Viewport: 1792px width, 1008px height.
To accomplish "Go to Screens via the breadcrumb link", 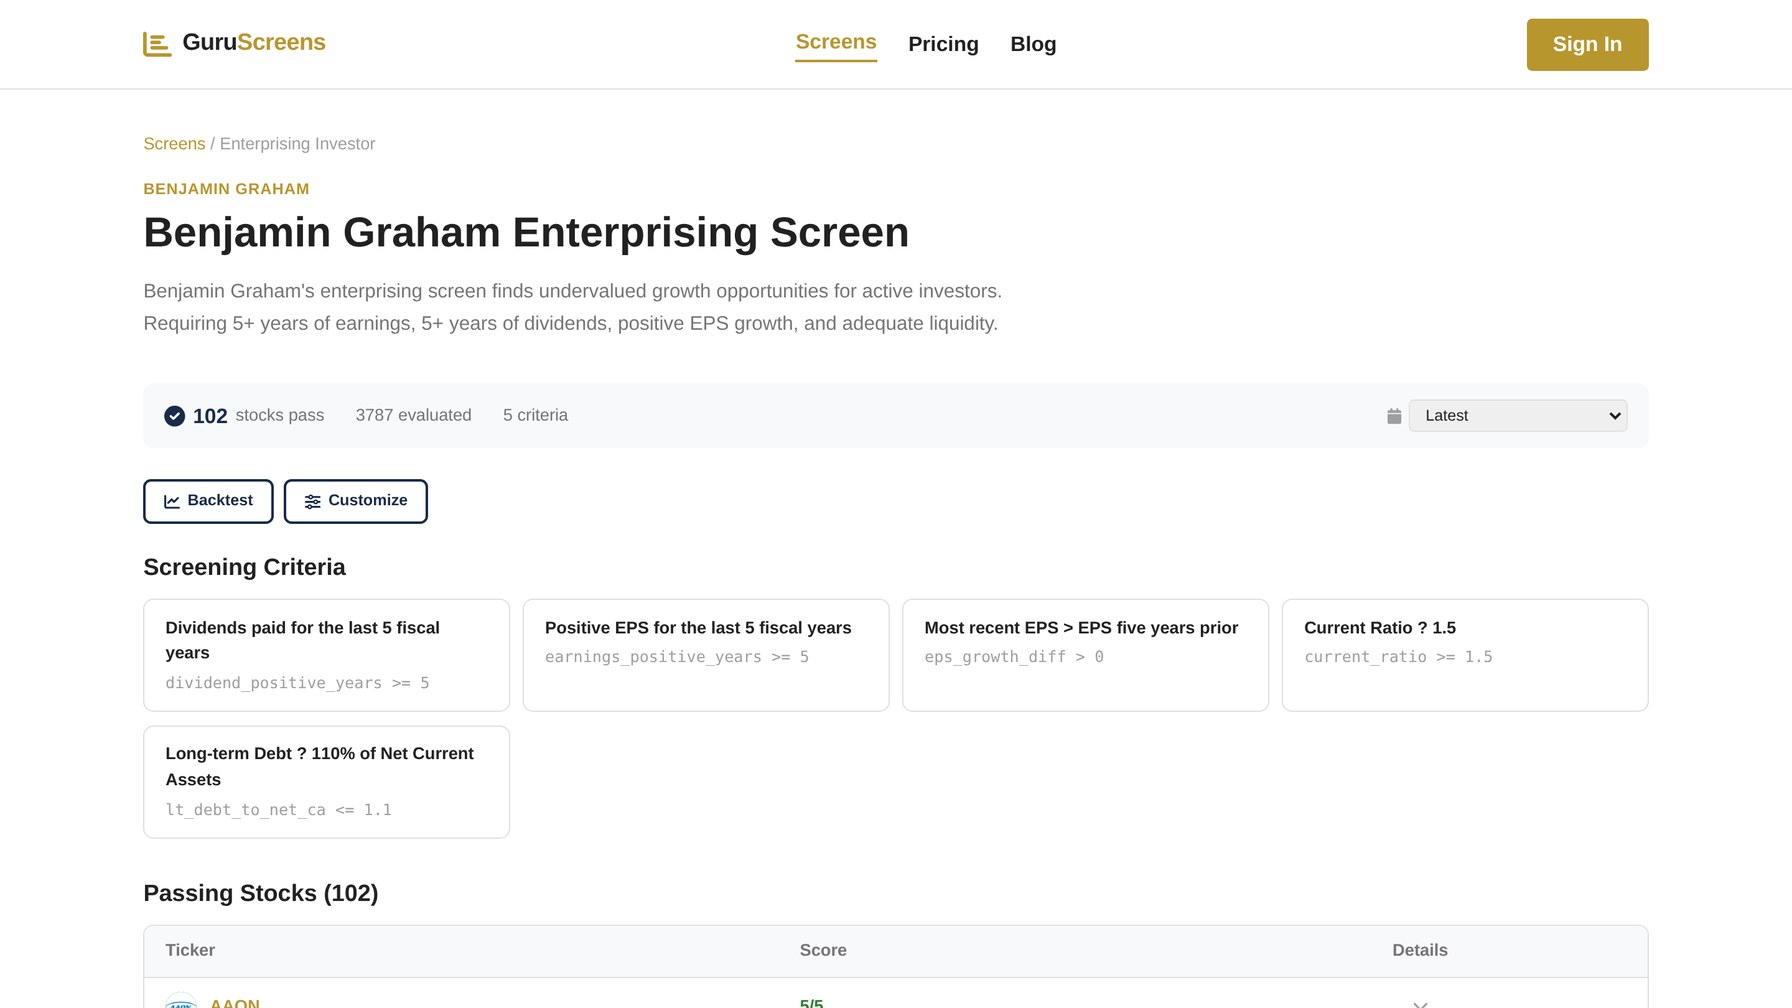I will pyautogui.click(x=174, y=144).
